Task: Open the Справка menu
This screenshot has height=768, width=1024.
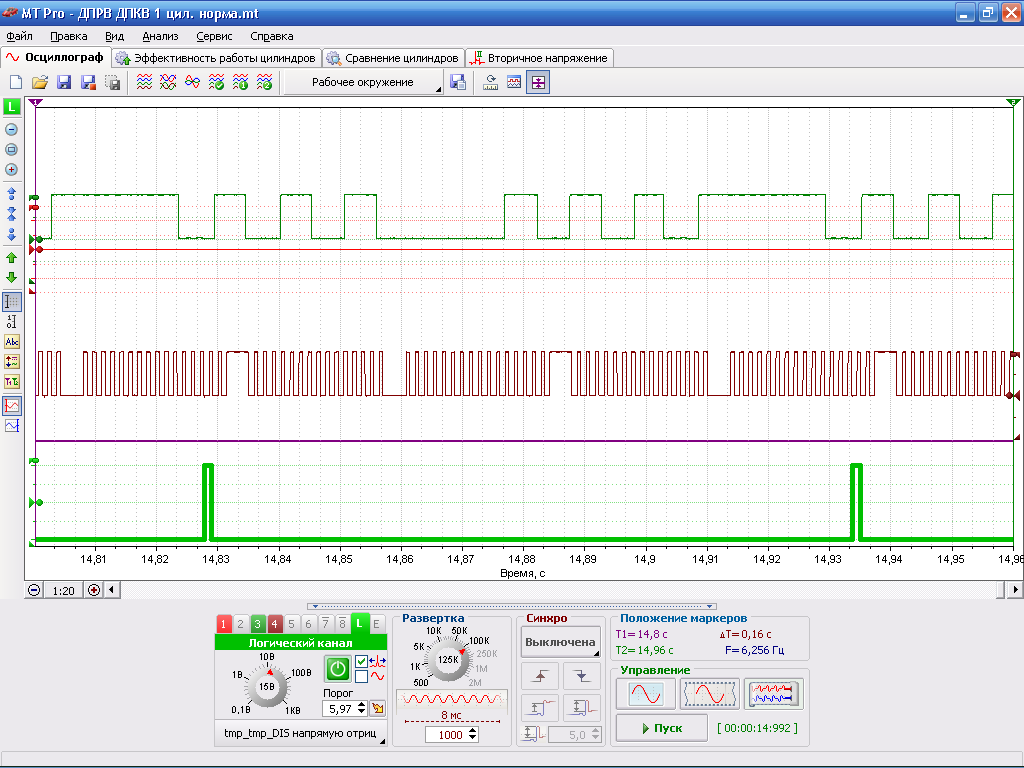Action: pyautogui.click(x=272, y=37)
